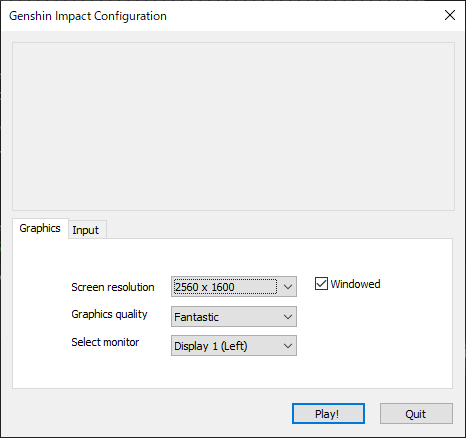This screenshot has width=466, height=438.
Task: Click the Select monitor label
Action: [105, 342]
